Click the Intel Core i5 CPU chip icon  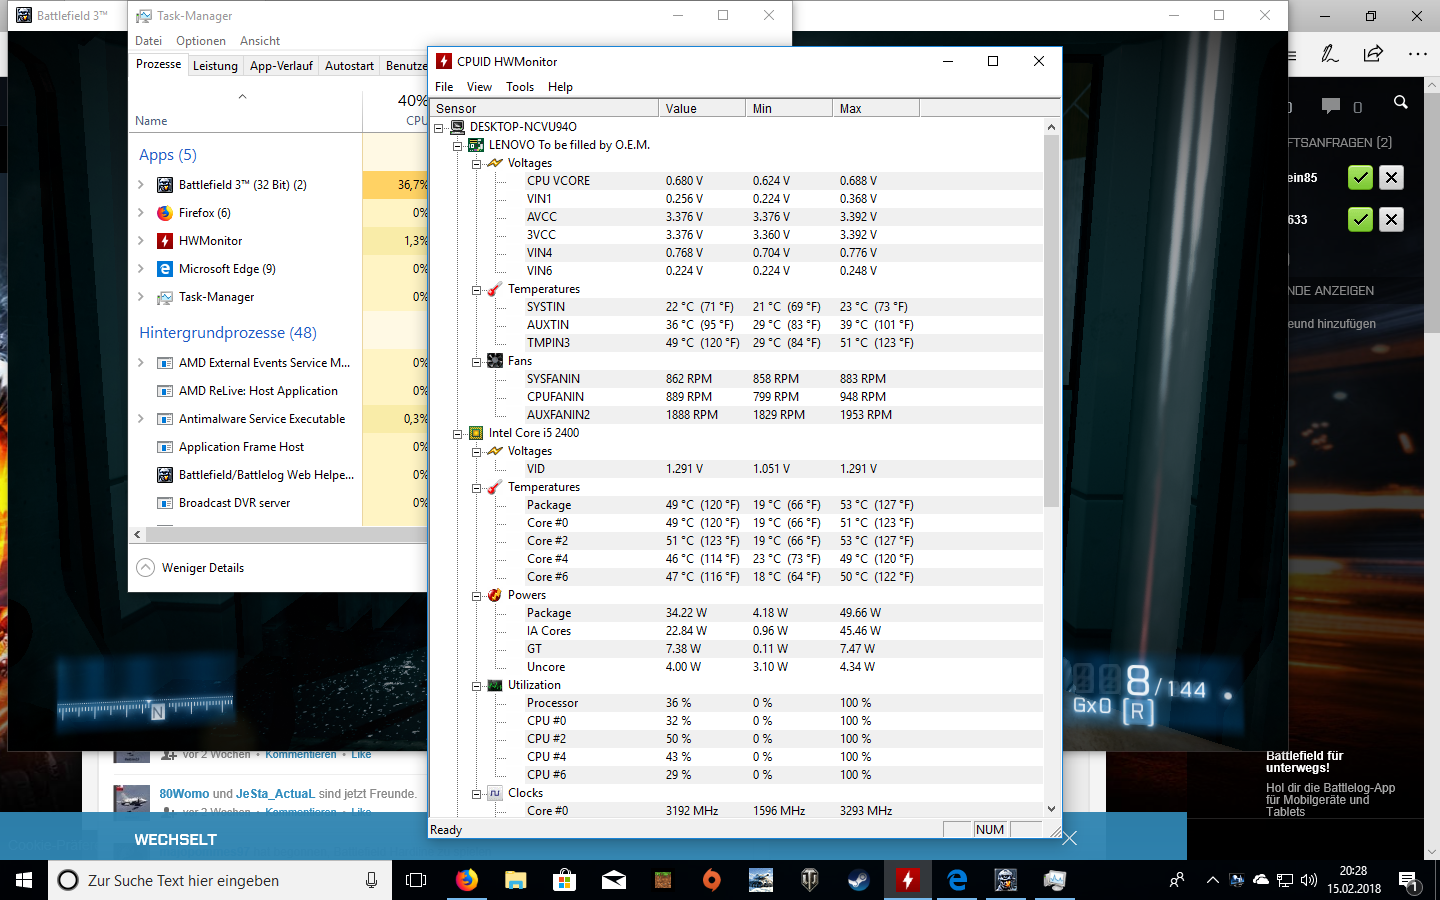coord(477,433)
